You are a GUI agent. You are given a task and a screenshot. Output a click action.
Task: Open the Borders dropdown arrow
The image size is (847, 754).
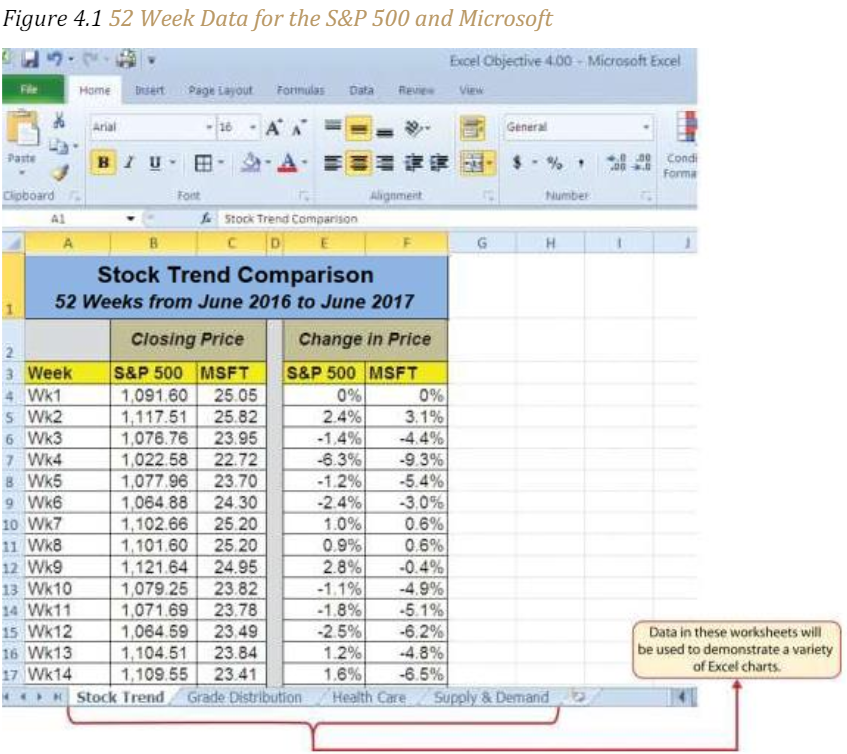click(x=221, y=162)
